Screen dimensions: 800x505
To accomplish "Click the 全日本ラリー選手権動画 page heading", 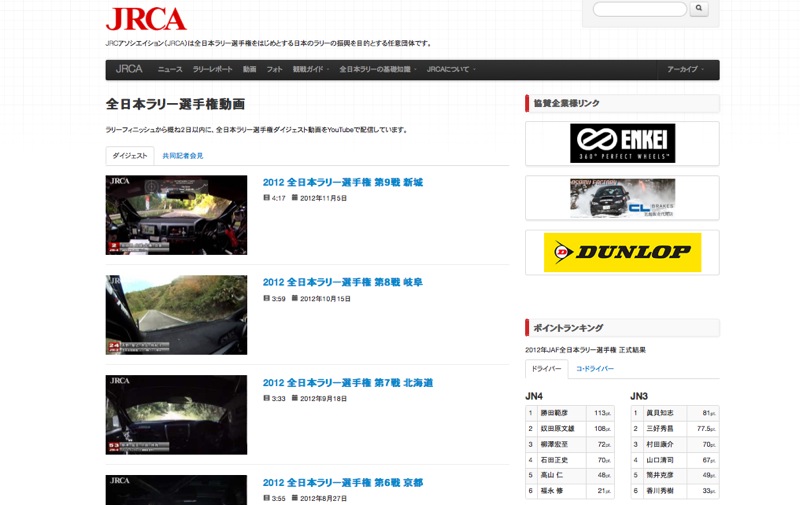I will coord(176,104).
